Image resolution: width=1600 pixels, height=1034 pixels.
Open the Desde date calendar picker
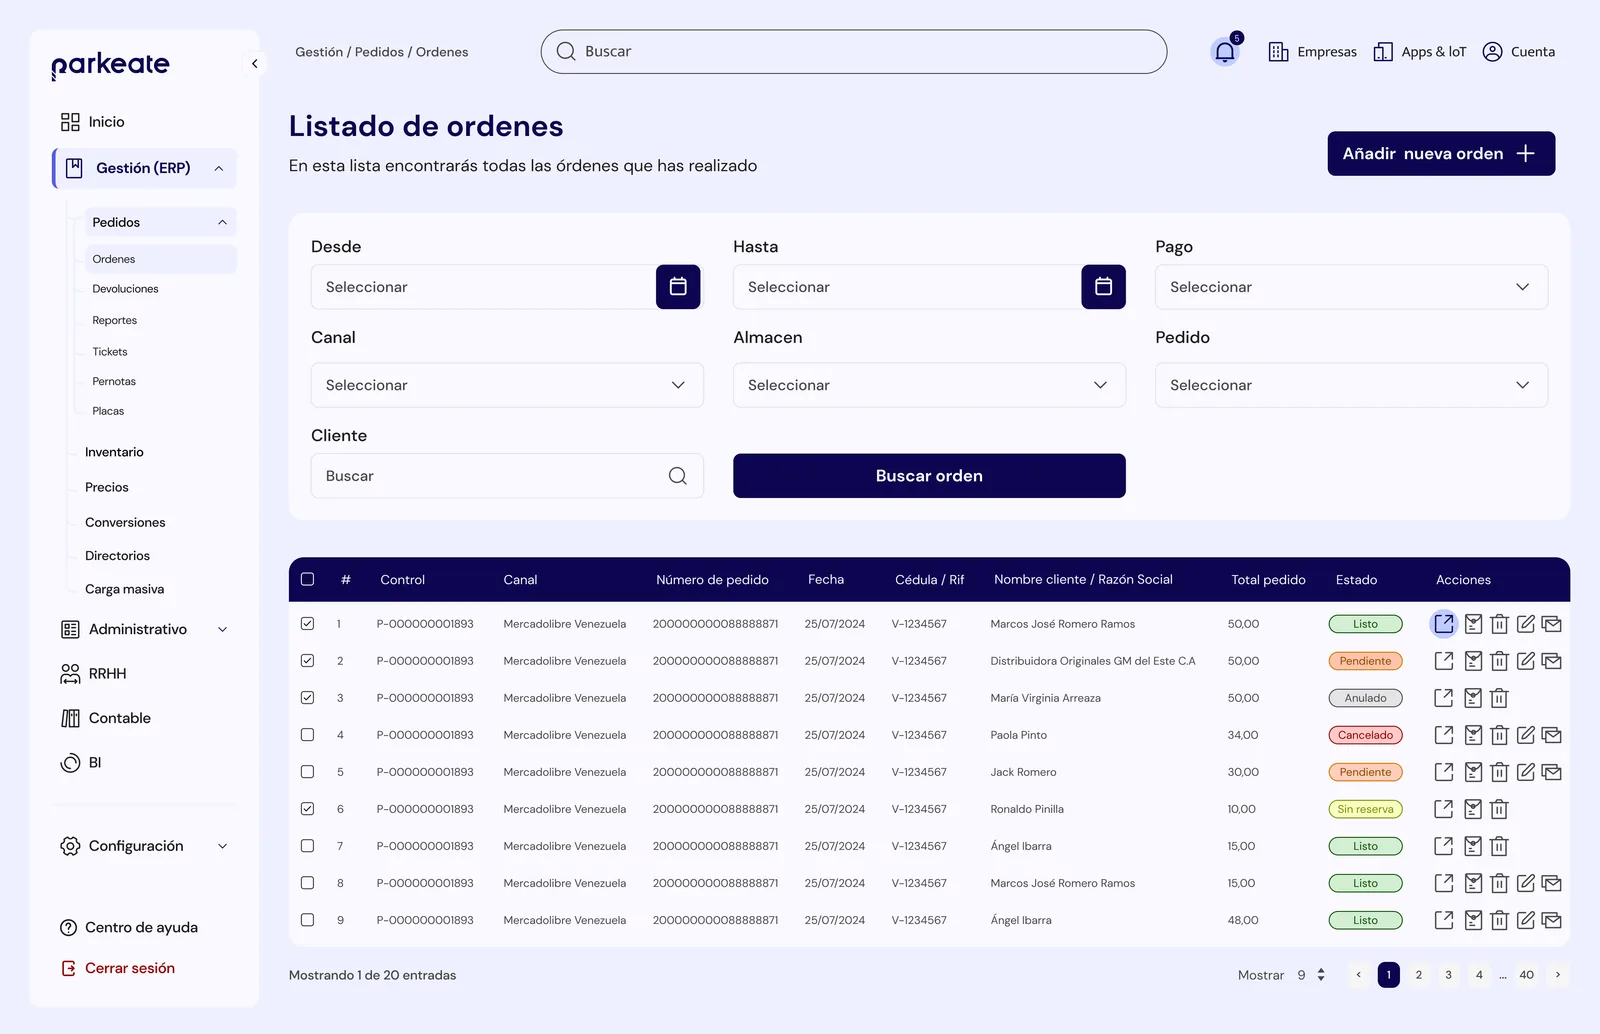click(x=678, y=287)
